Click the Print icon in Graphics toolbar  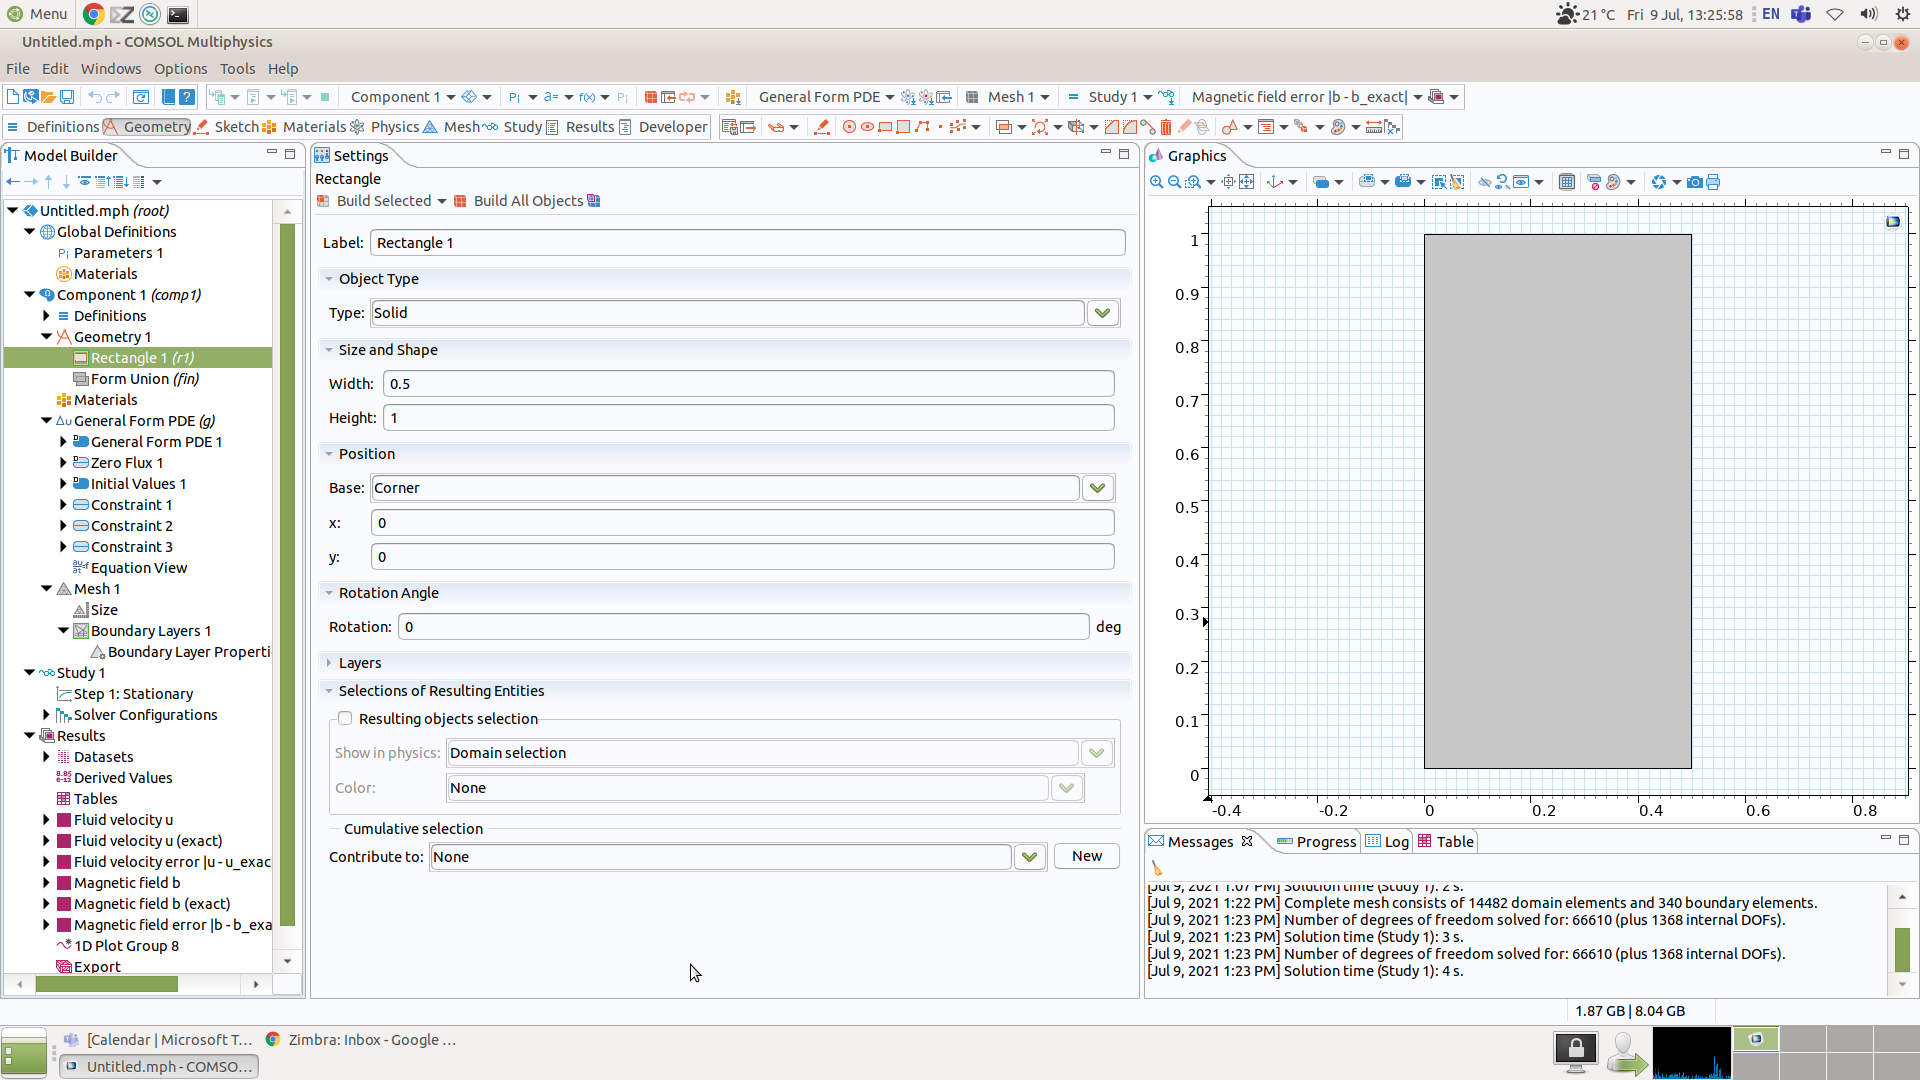click(1713, 182)
